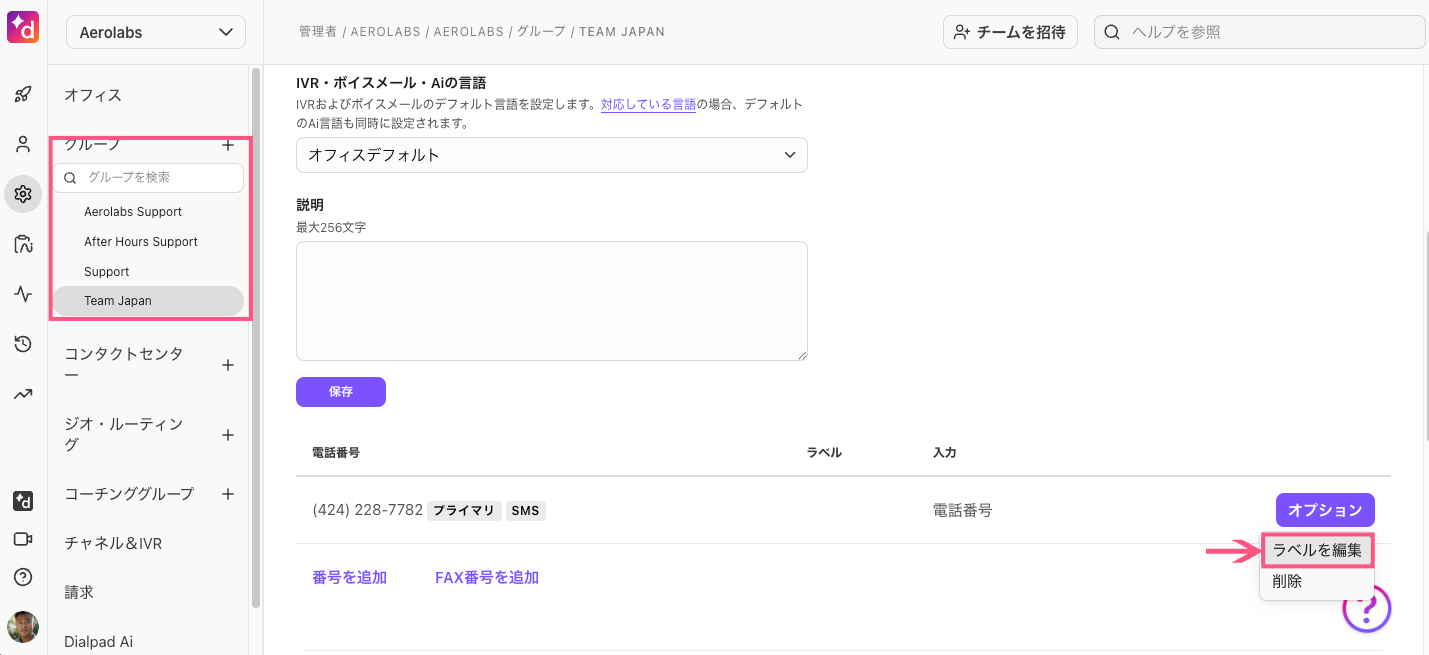The image size is (1429, 655).
Task: Add a new group with plus icon
Action: 227,145
